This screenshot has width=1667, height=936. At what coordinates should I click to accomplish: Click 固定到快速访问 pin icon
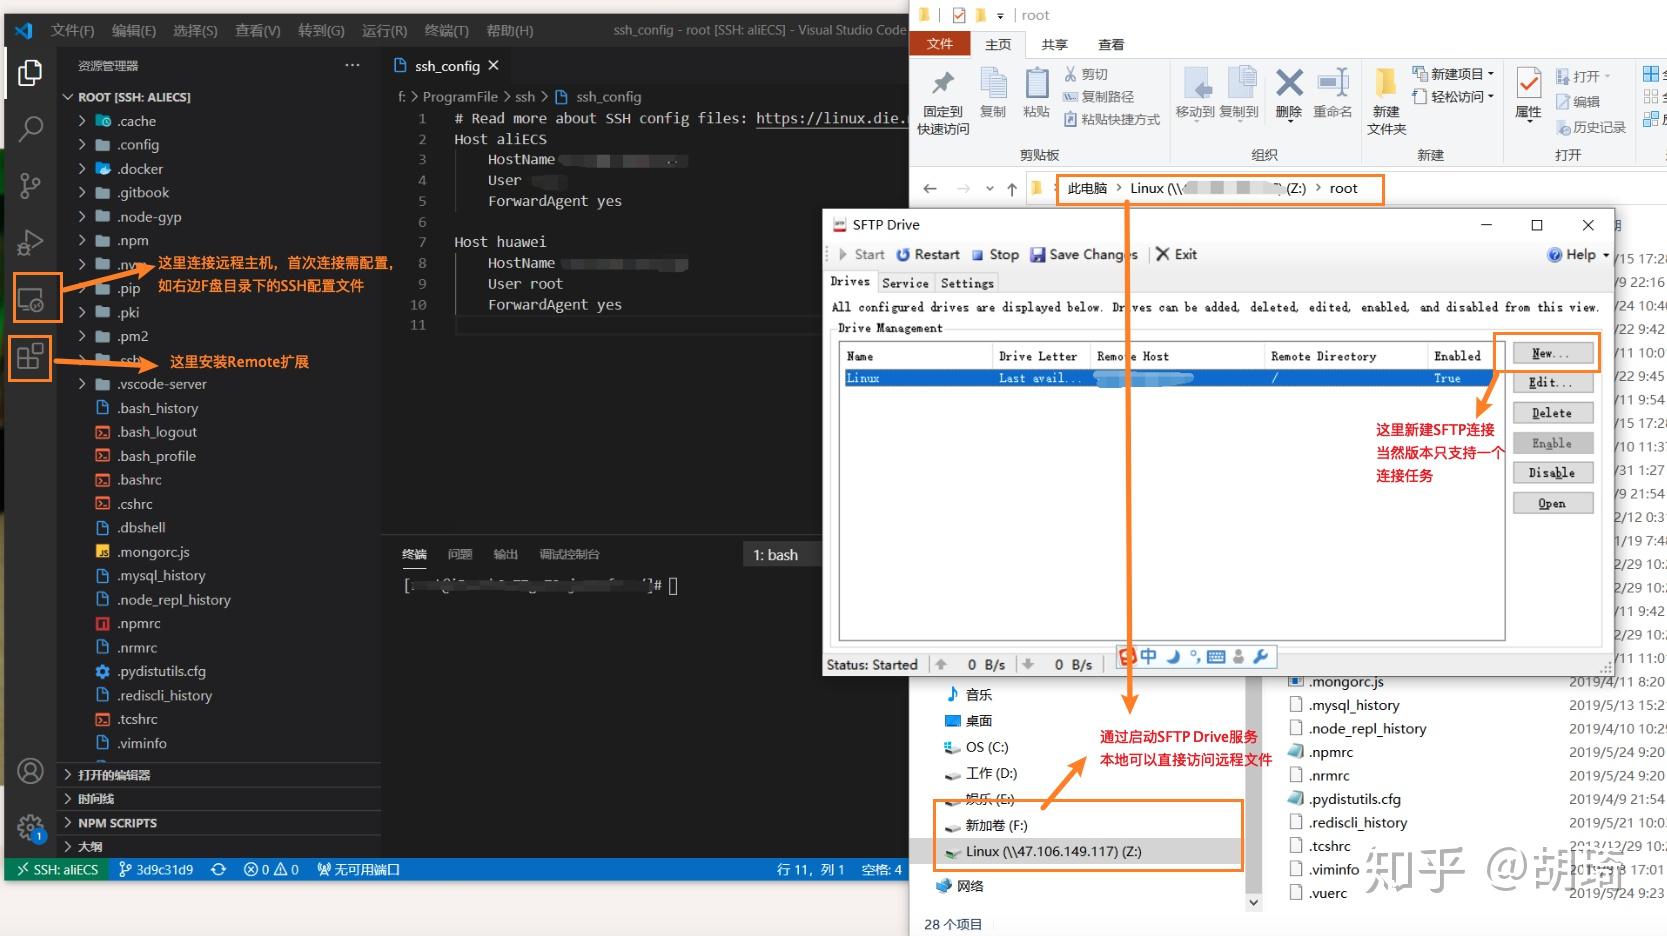click(943, 102)
